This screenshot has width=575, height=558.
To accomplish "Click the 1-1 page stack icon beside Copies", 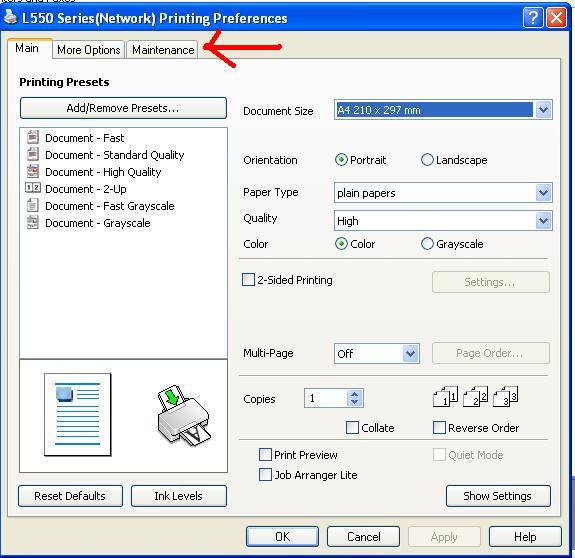I will pyautogui.click(x=445, y=396).
